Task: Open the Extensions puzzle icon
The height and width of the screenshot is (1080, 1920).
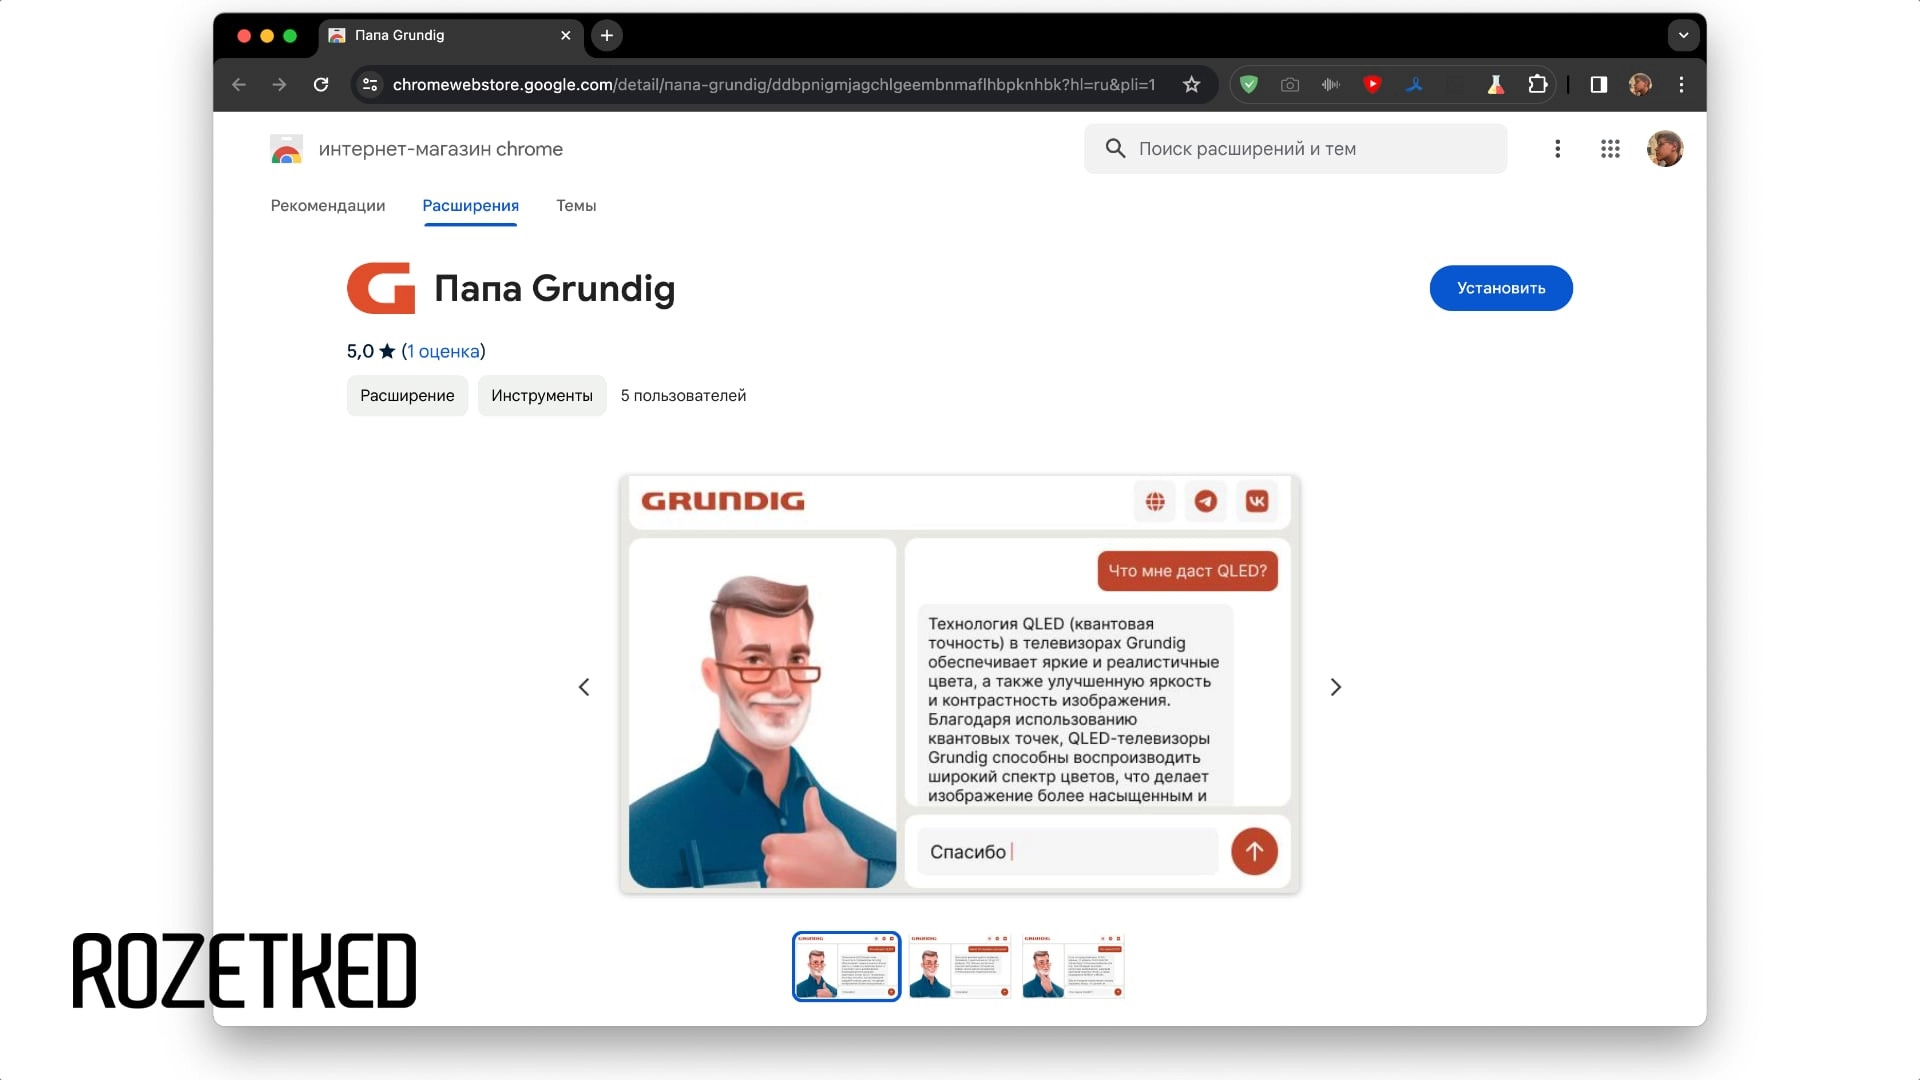Action: pyautogui.click(x=1538, y=85)
